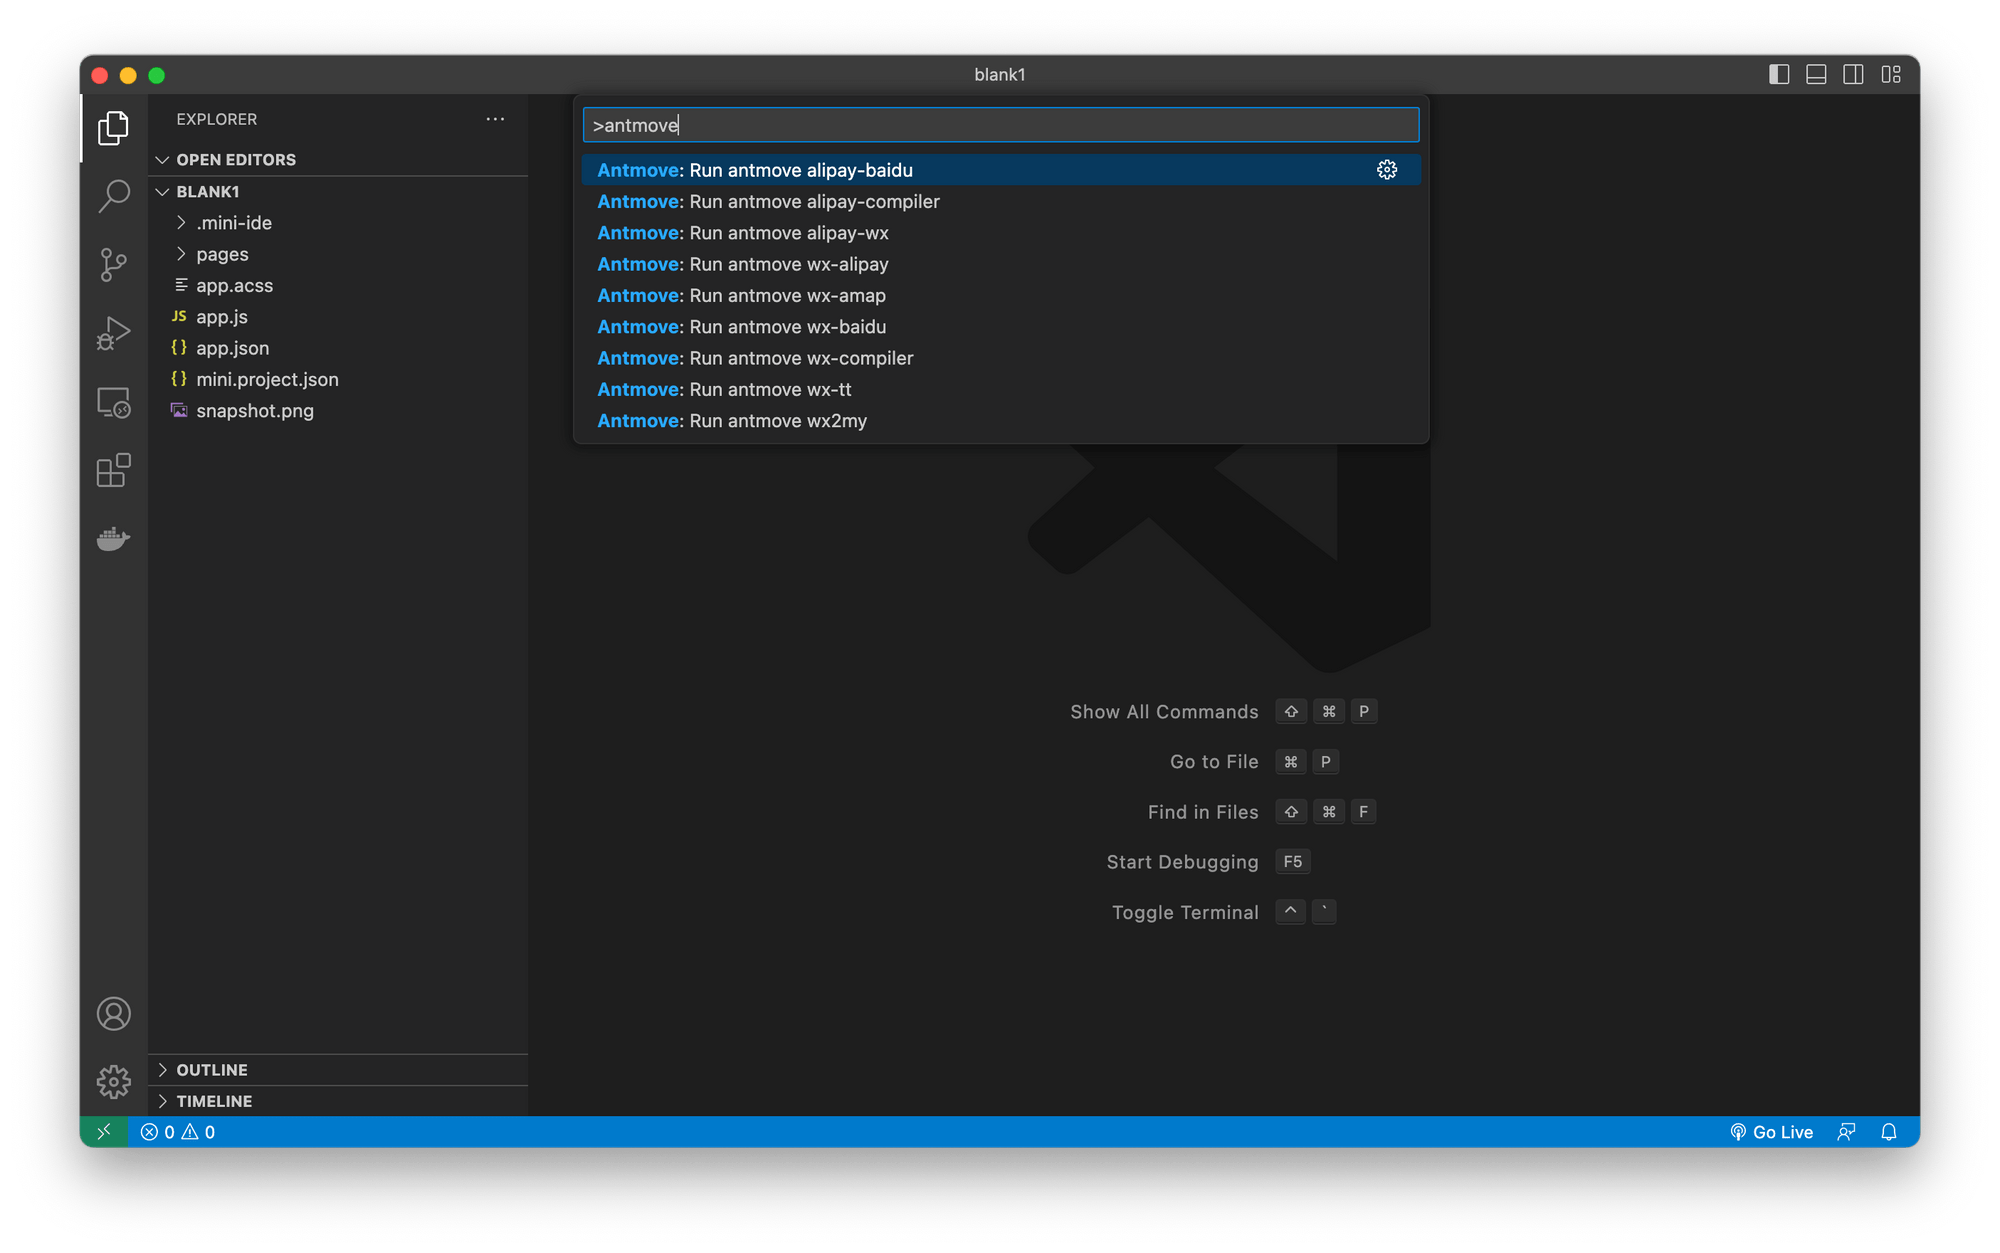
Task: Configure keybinding gear for alipay-baidu command
Action: 1387,170
